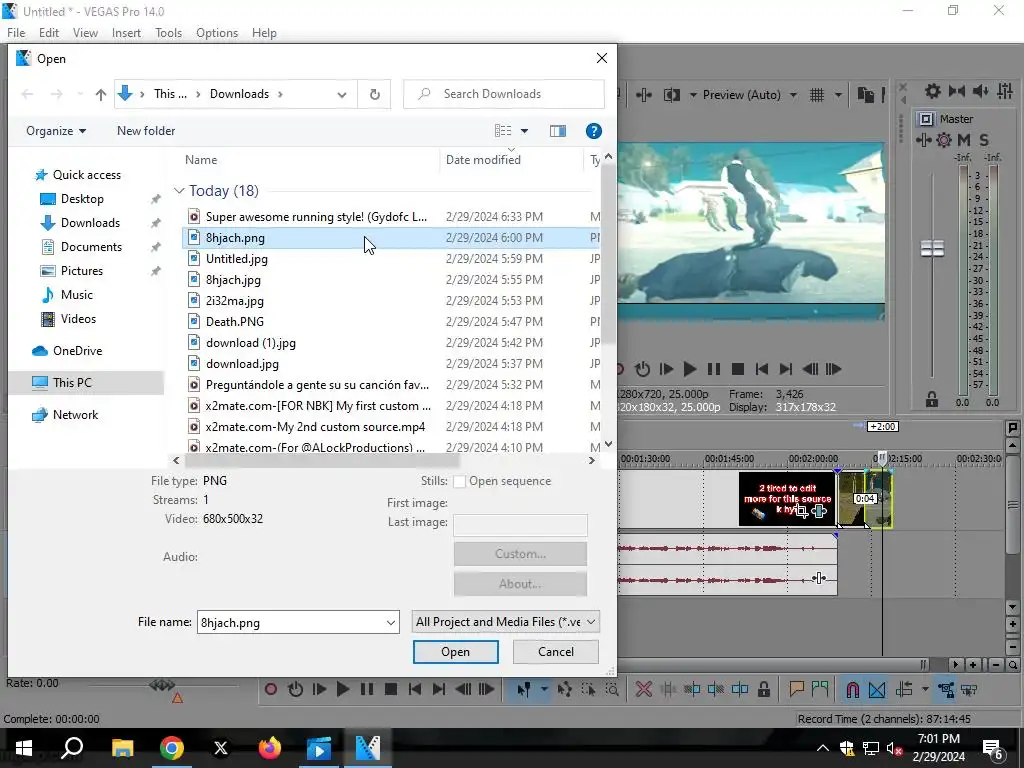
Task: Go to end in bottom transport bar
Action: coord(439,689)
